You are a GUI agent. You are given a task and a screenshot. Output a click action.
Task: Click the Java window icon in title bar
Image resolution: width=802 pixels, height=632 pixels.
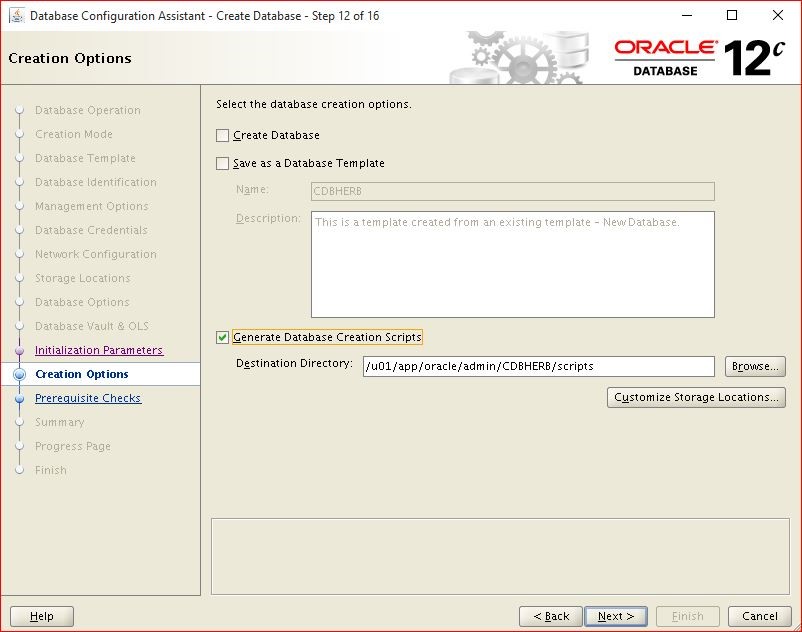(17, 15)
